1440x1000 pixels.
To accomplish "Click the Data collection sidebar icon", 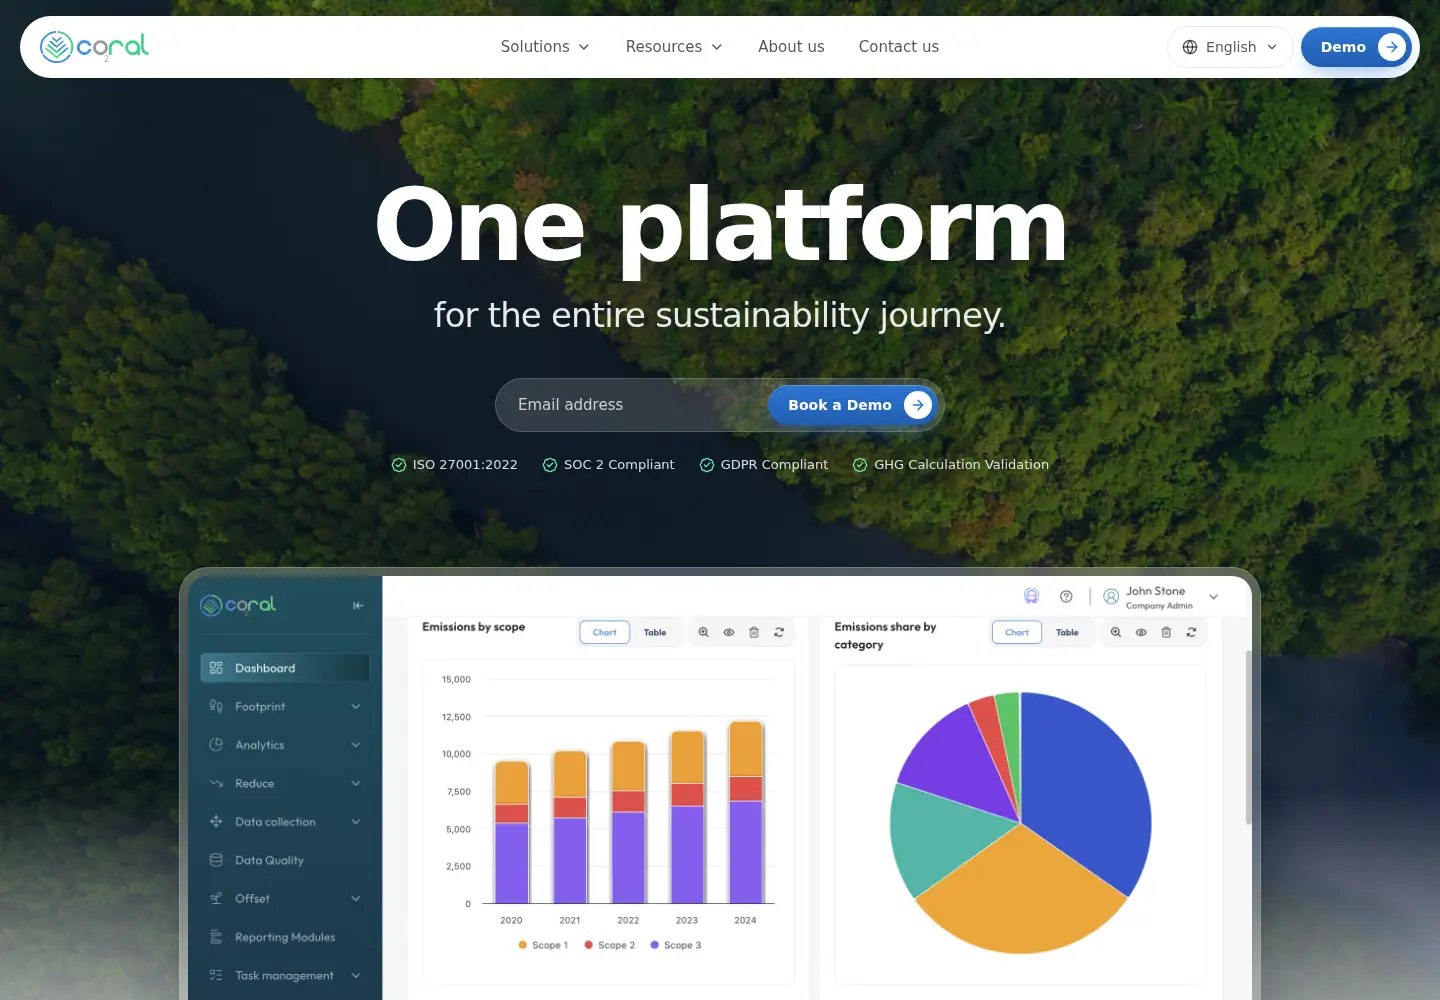I will pyautogui.click(x=216, y=822).
